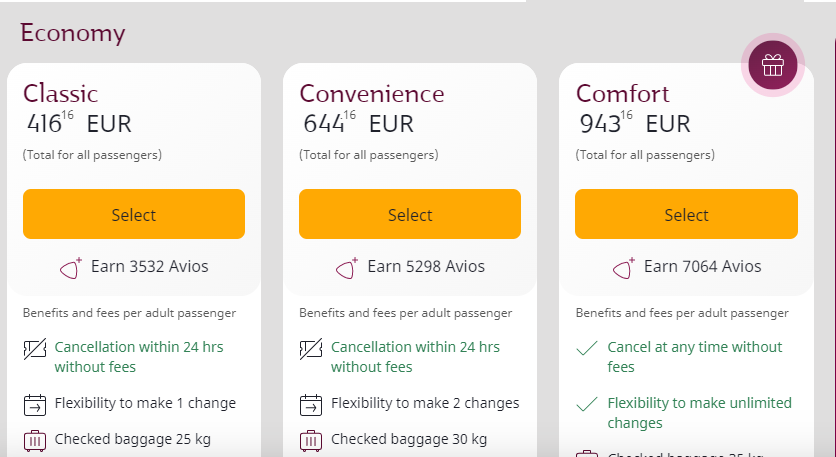836x457 pixels.
Task: Click the Avios icon under Convenience fare
Action: click(347, 268)
